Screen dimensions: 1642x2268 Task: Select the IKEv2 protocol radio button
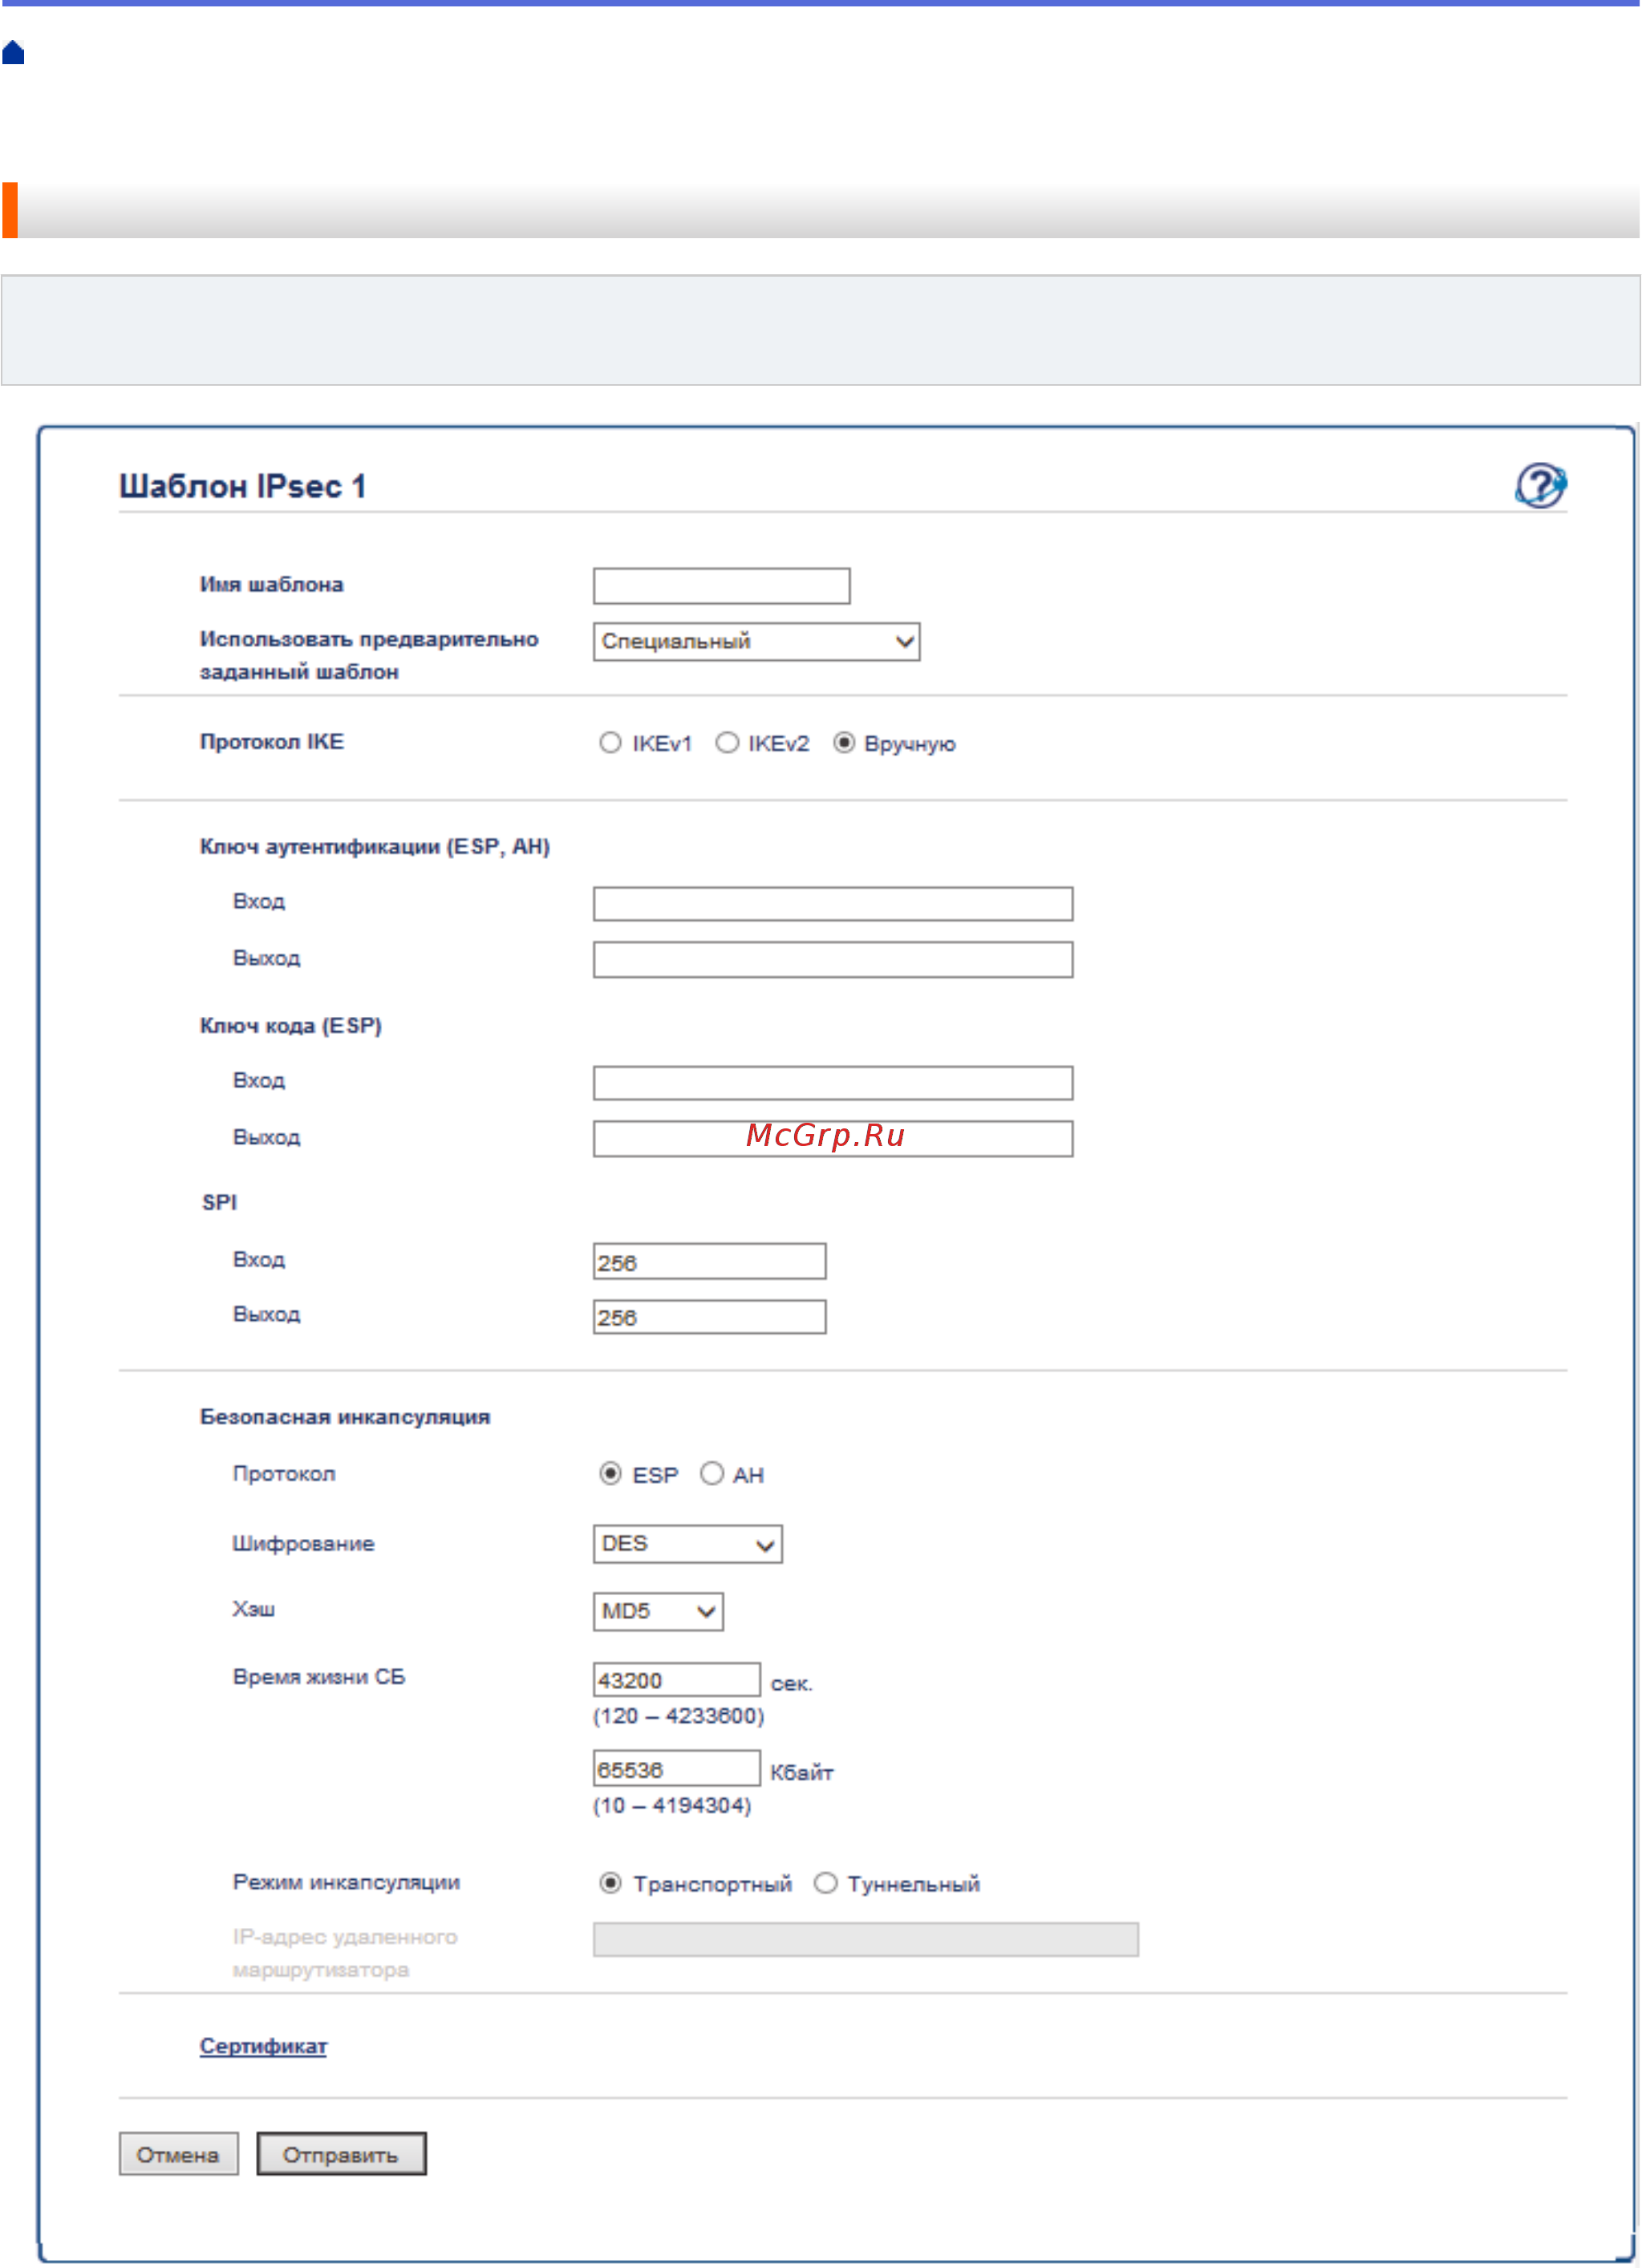click(x=727, y=743)
